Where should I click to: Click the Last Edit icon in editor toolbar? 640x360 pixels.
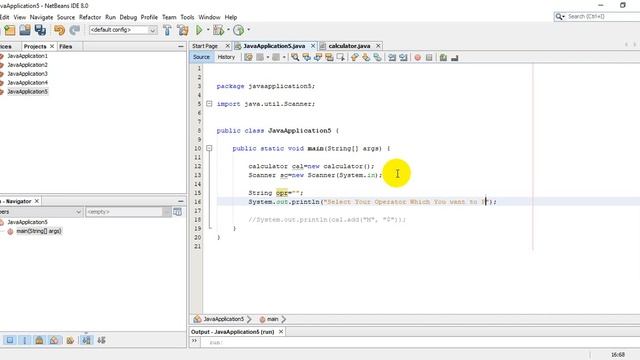248,58
